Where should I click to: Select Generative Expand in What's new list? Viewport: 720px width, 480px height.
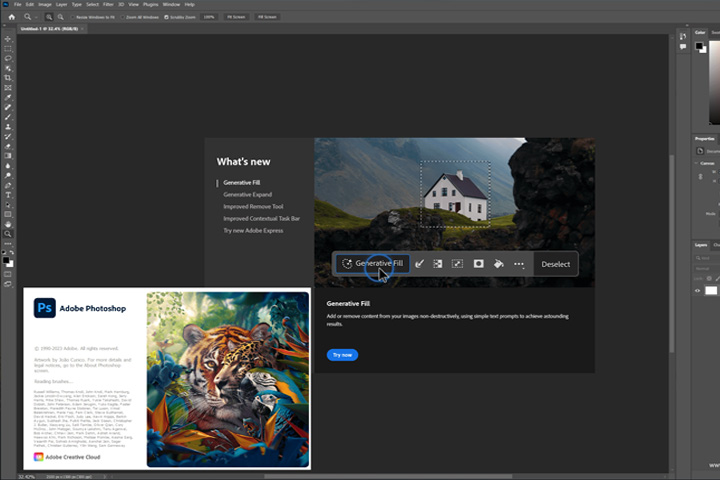[248, 195]
